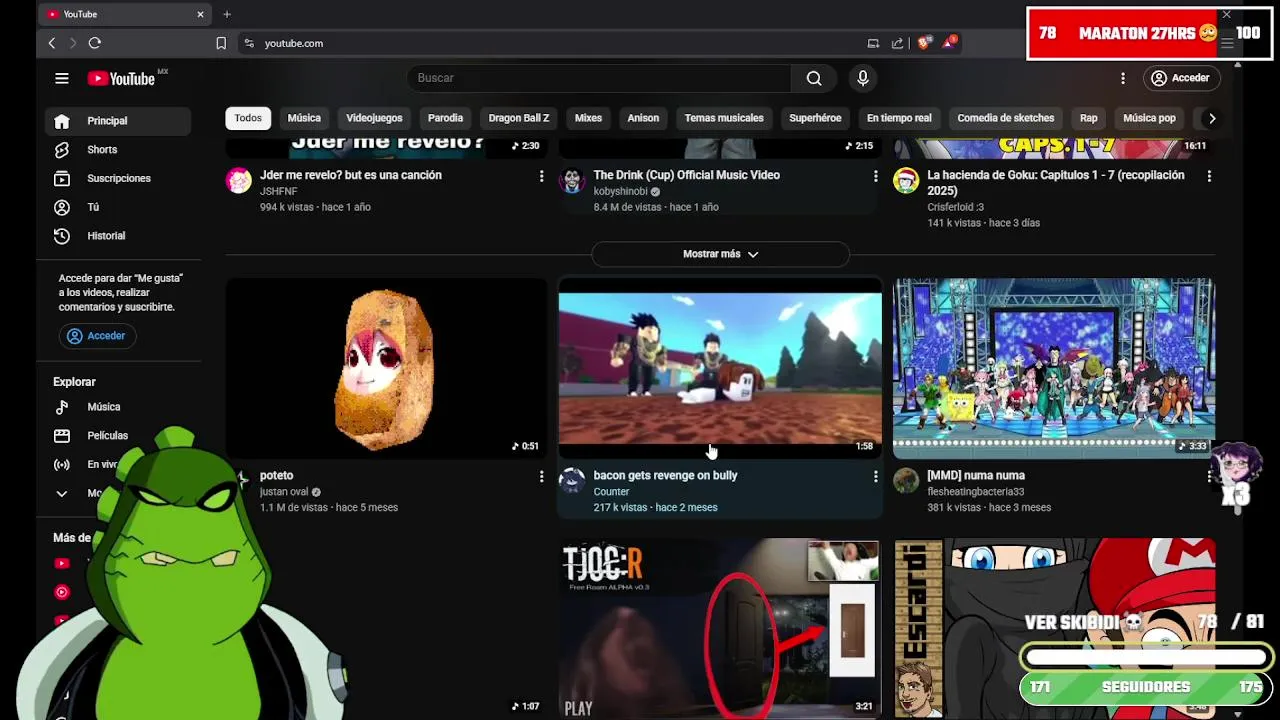Open options for bacon gets revenge video
Image resolution: width=1280 pixels, height=720 pixels.
click(x=875, y=477)
